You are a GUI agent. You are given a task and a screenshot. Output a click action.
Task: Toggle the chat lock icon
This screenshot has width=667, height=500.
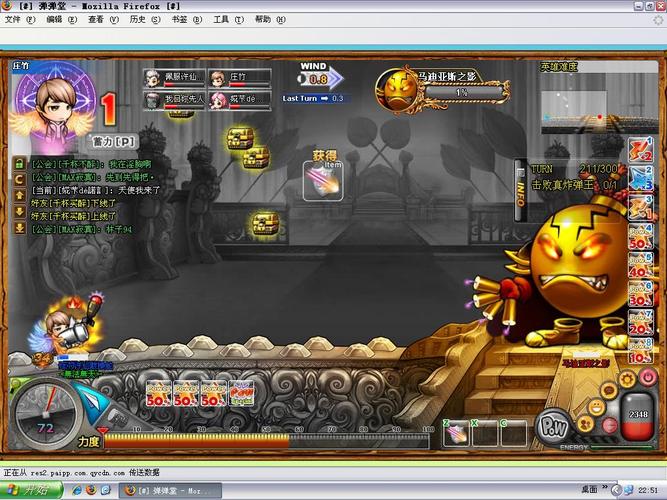[x=19, y=163]
